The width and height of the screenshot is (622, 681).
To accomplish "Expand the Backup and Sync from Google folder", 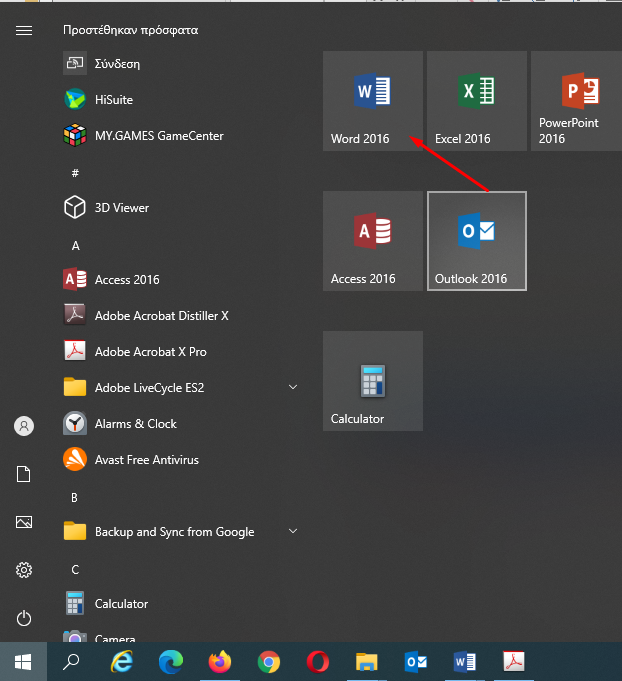I will pos(180,532).
